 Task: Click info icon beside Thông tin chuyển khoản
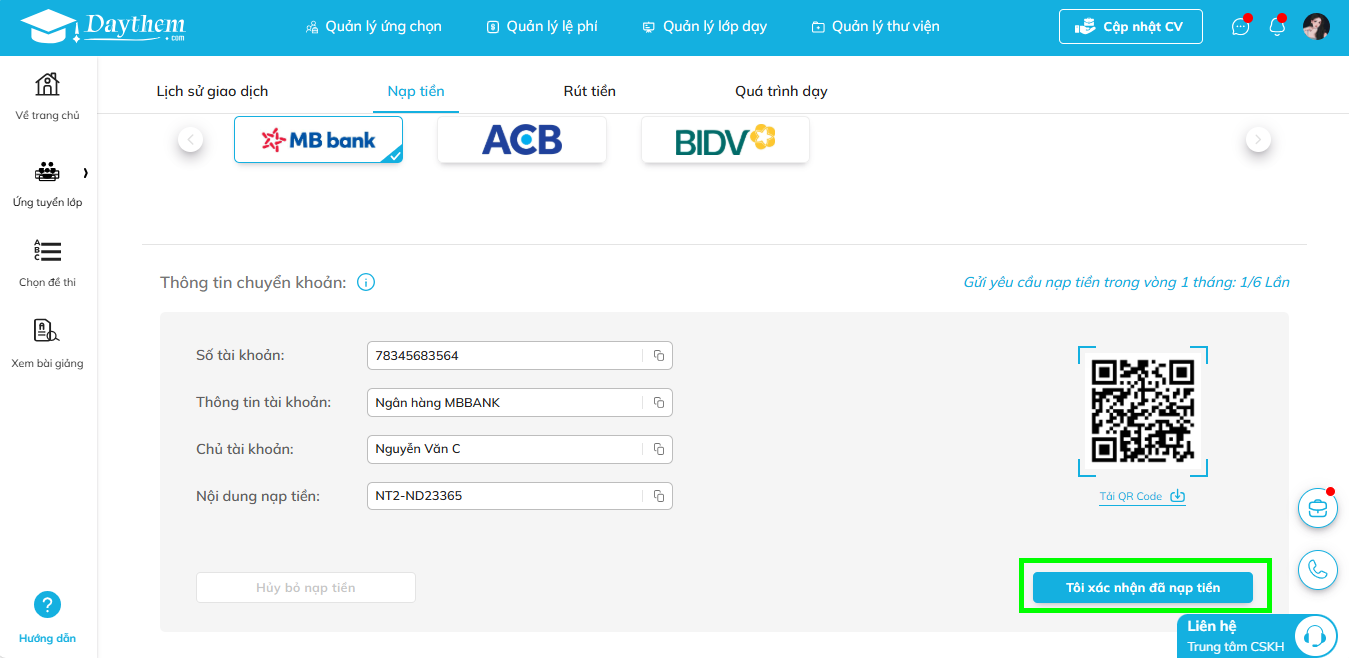(366, 282)
